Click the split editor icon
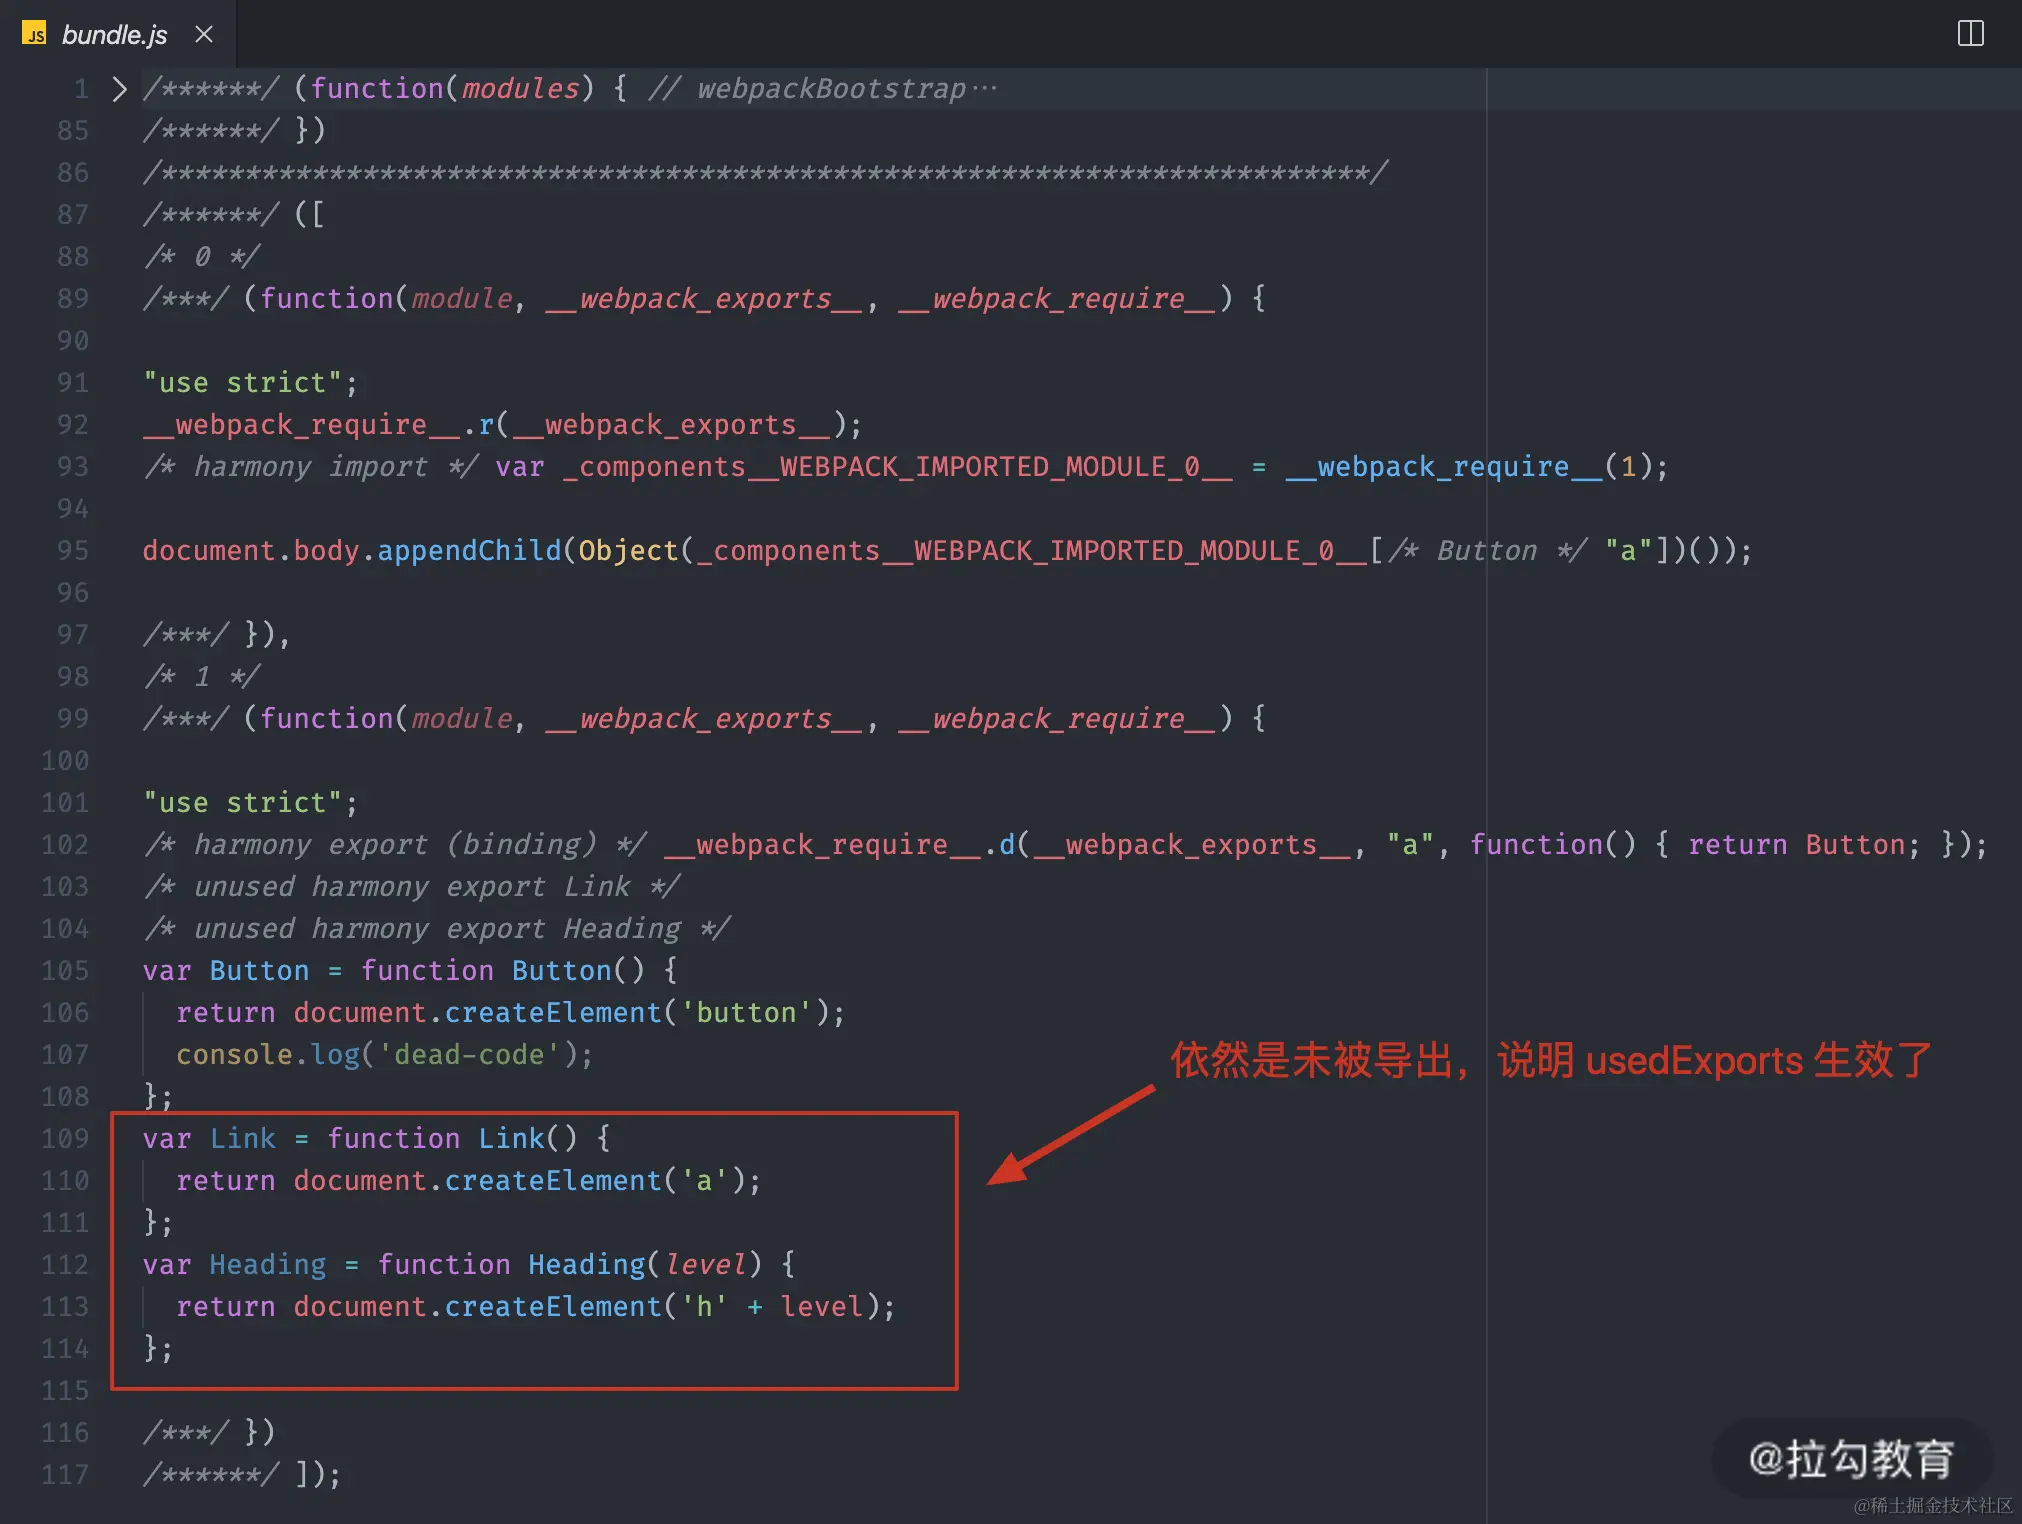Viewport: 2022px width, 1524px height. tap(1970, 34)
